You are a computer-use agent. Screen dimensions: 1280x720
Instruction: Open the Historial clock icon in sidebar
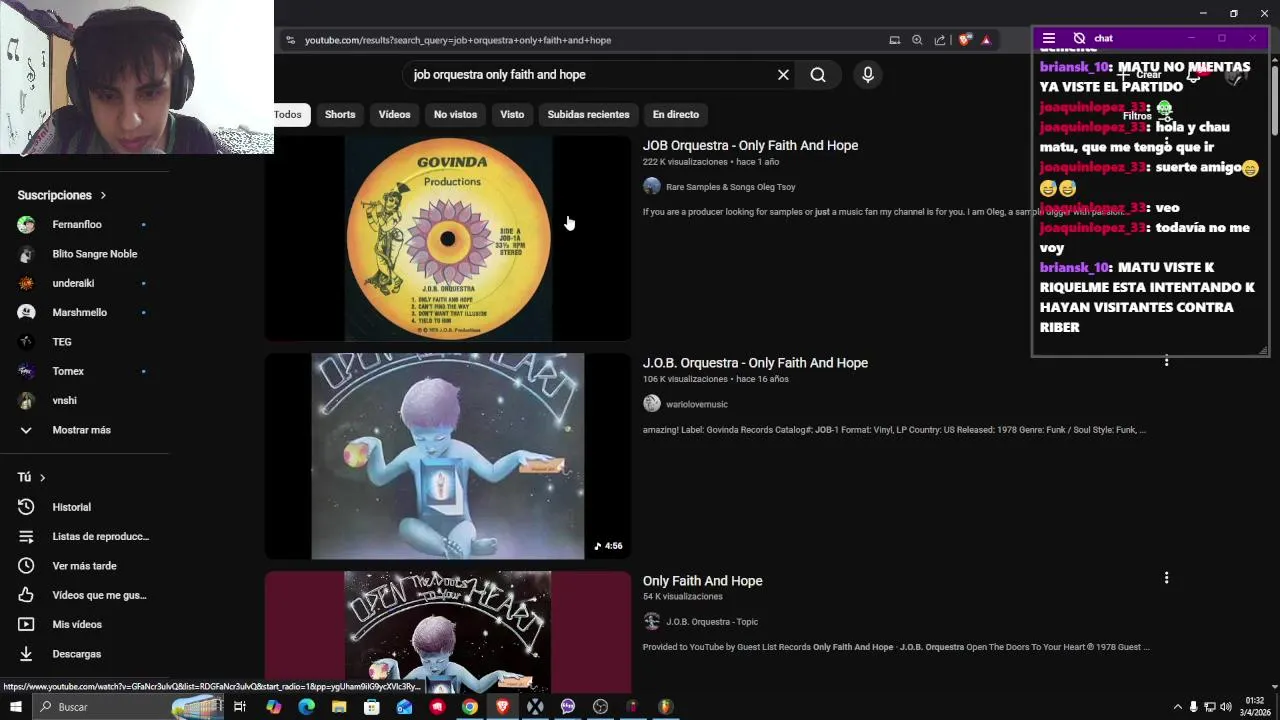pos(26,507)
